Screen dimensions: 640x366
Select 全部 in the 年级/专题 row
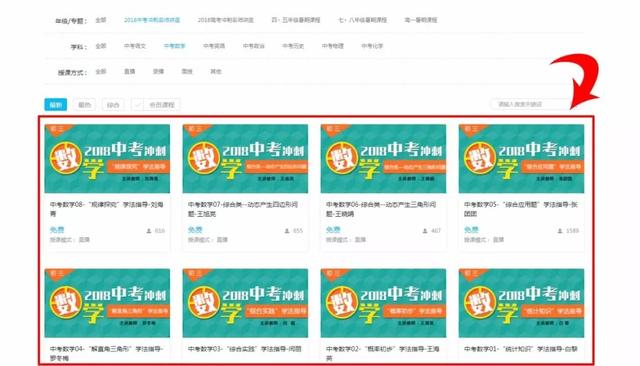pos(101,20)
